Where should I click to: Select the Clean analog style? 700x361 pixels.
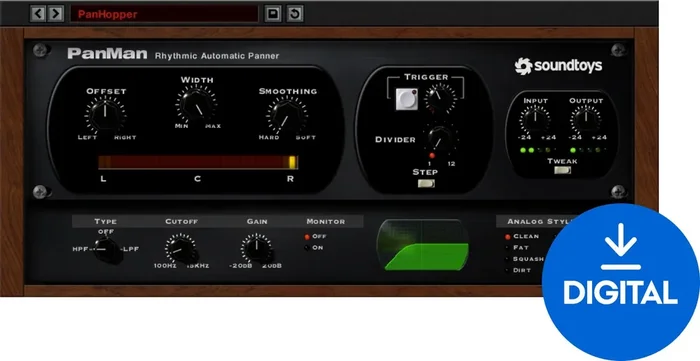click(x=522, y=237)
